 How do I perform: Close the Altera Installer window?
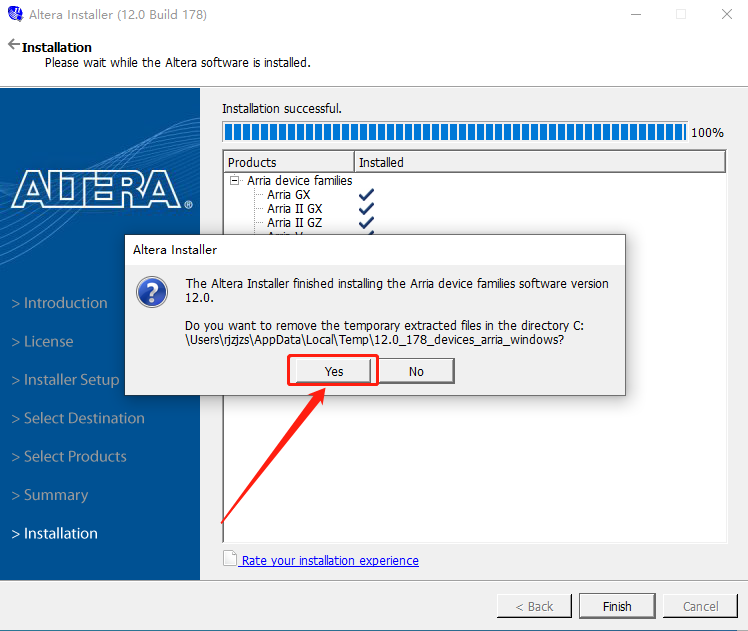(x=727, y=14)
